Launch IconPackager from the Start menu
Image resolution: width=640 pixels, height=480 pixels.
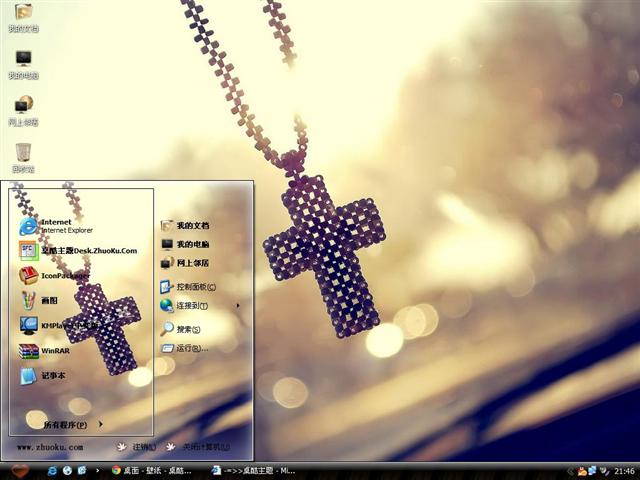[x=60, y=275]
